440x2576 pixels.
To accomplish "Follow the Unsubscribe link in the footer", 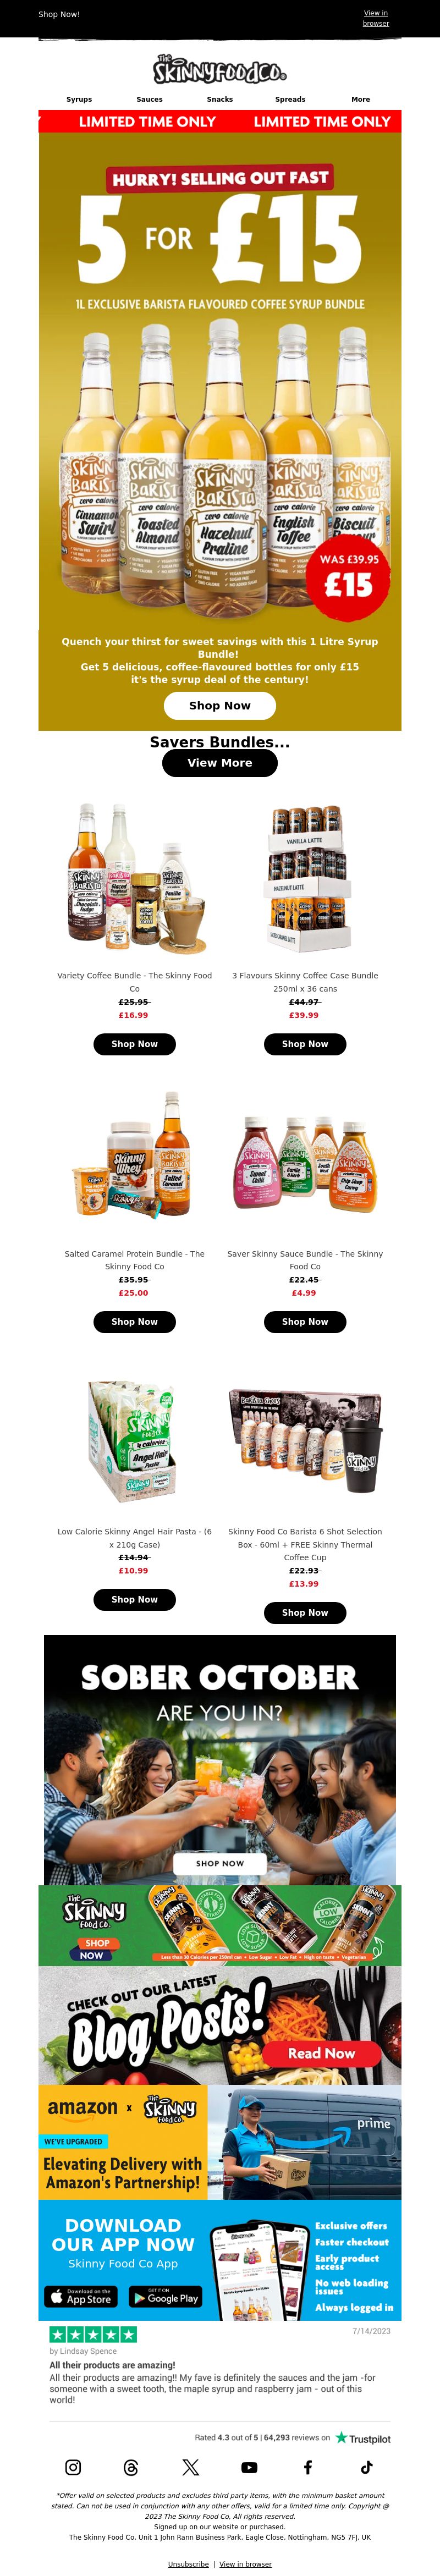I will tap(189, 2564).
